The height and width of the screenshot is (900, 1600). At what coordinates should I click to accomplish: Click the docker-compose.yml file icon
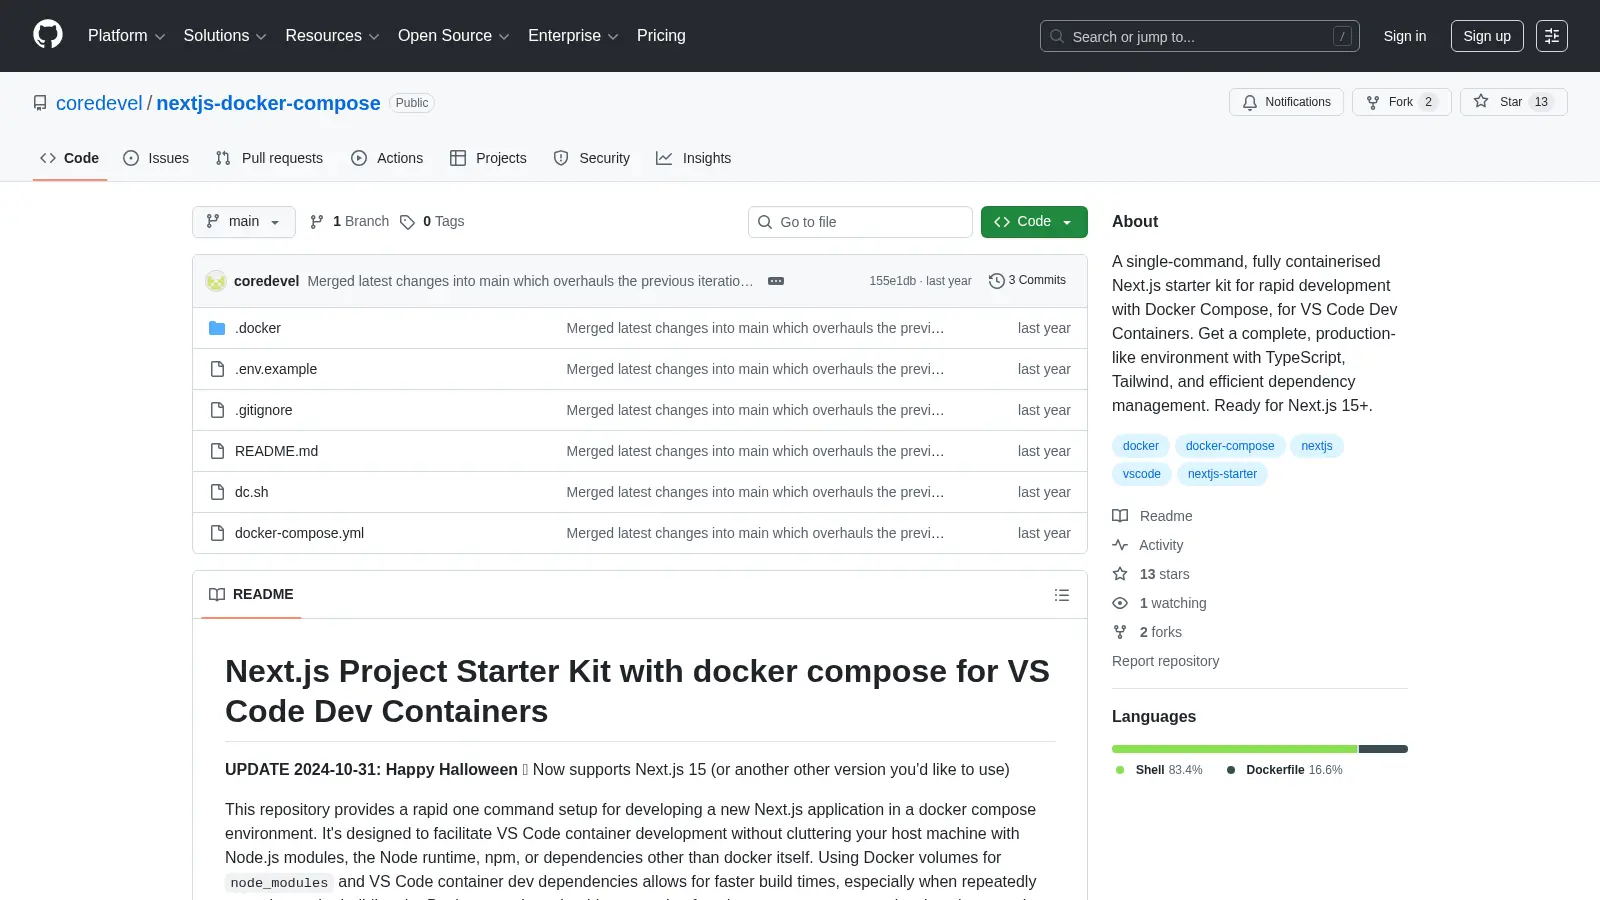pos(217,533)
